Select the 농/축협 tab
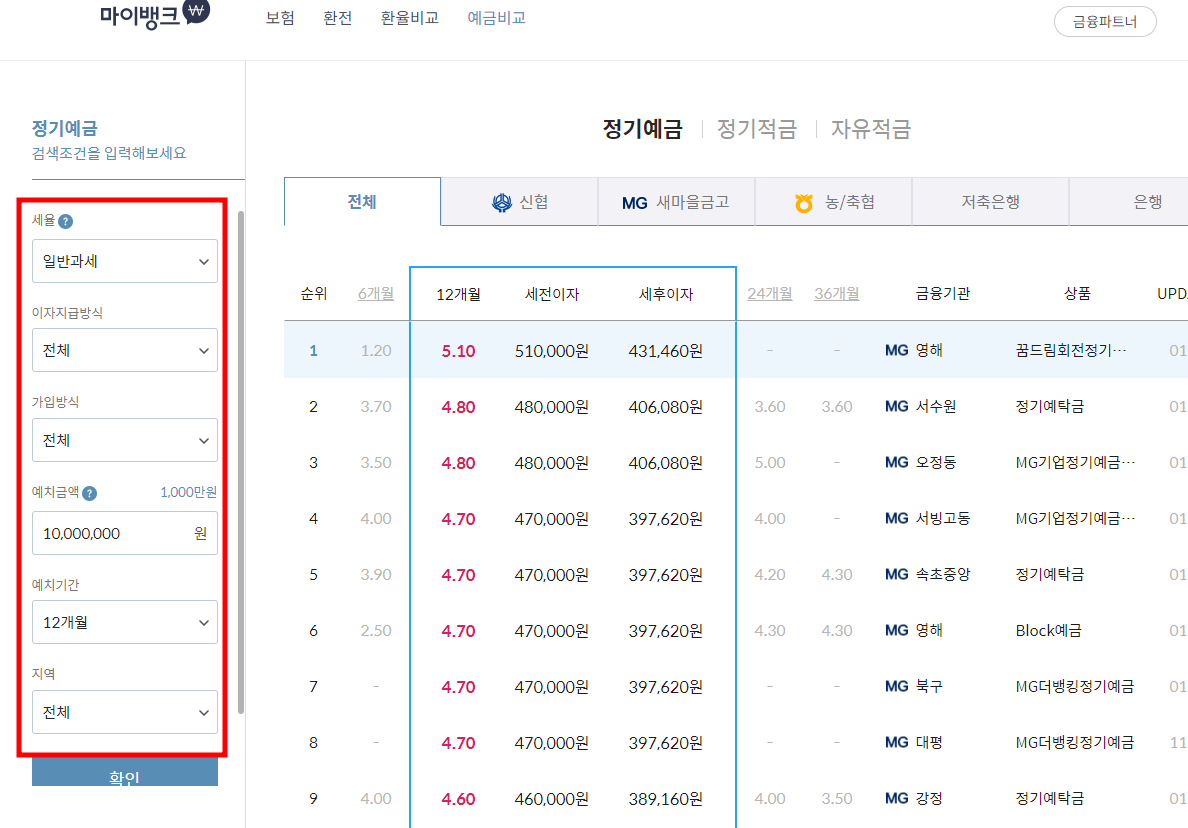The width and height of the screenshot is (1188, 828). [x=833, y=202]
